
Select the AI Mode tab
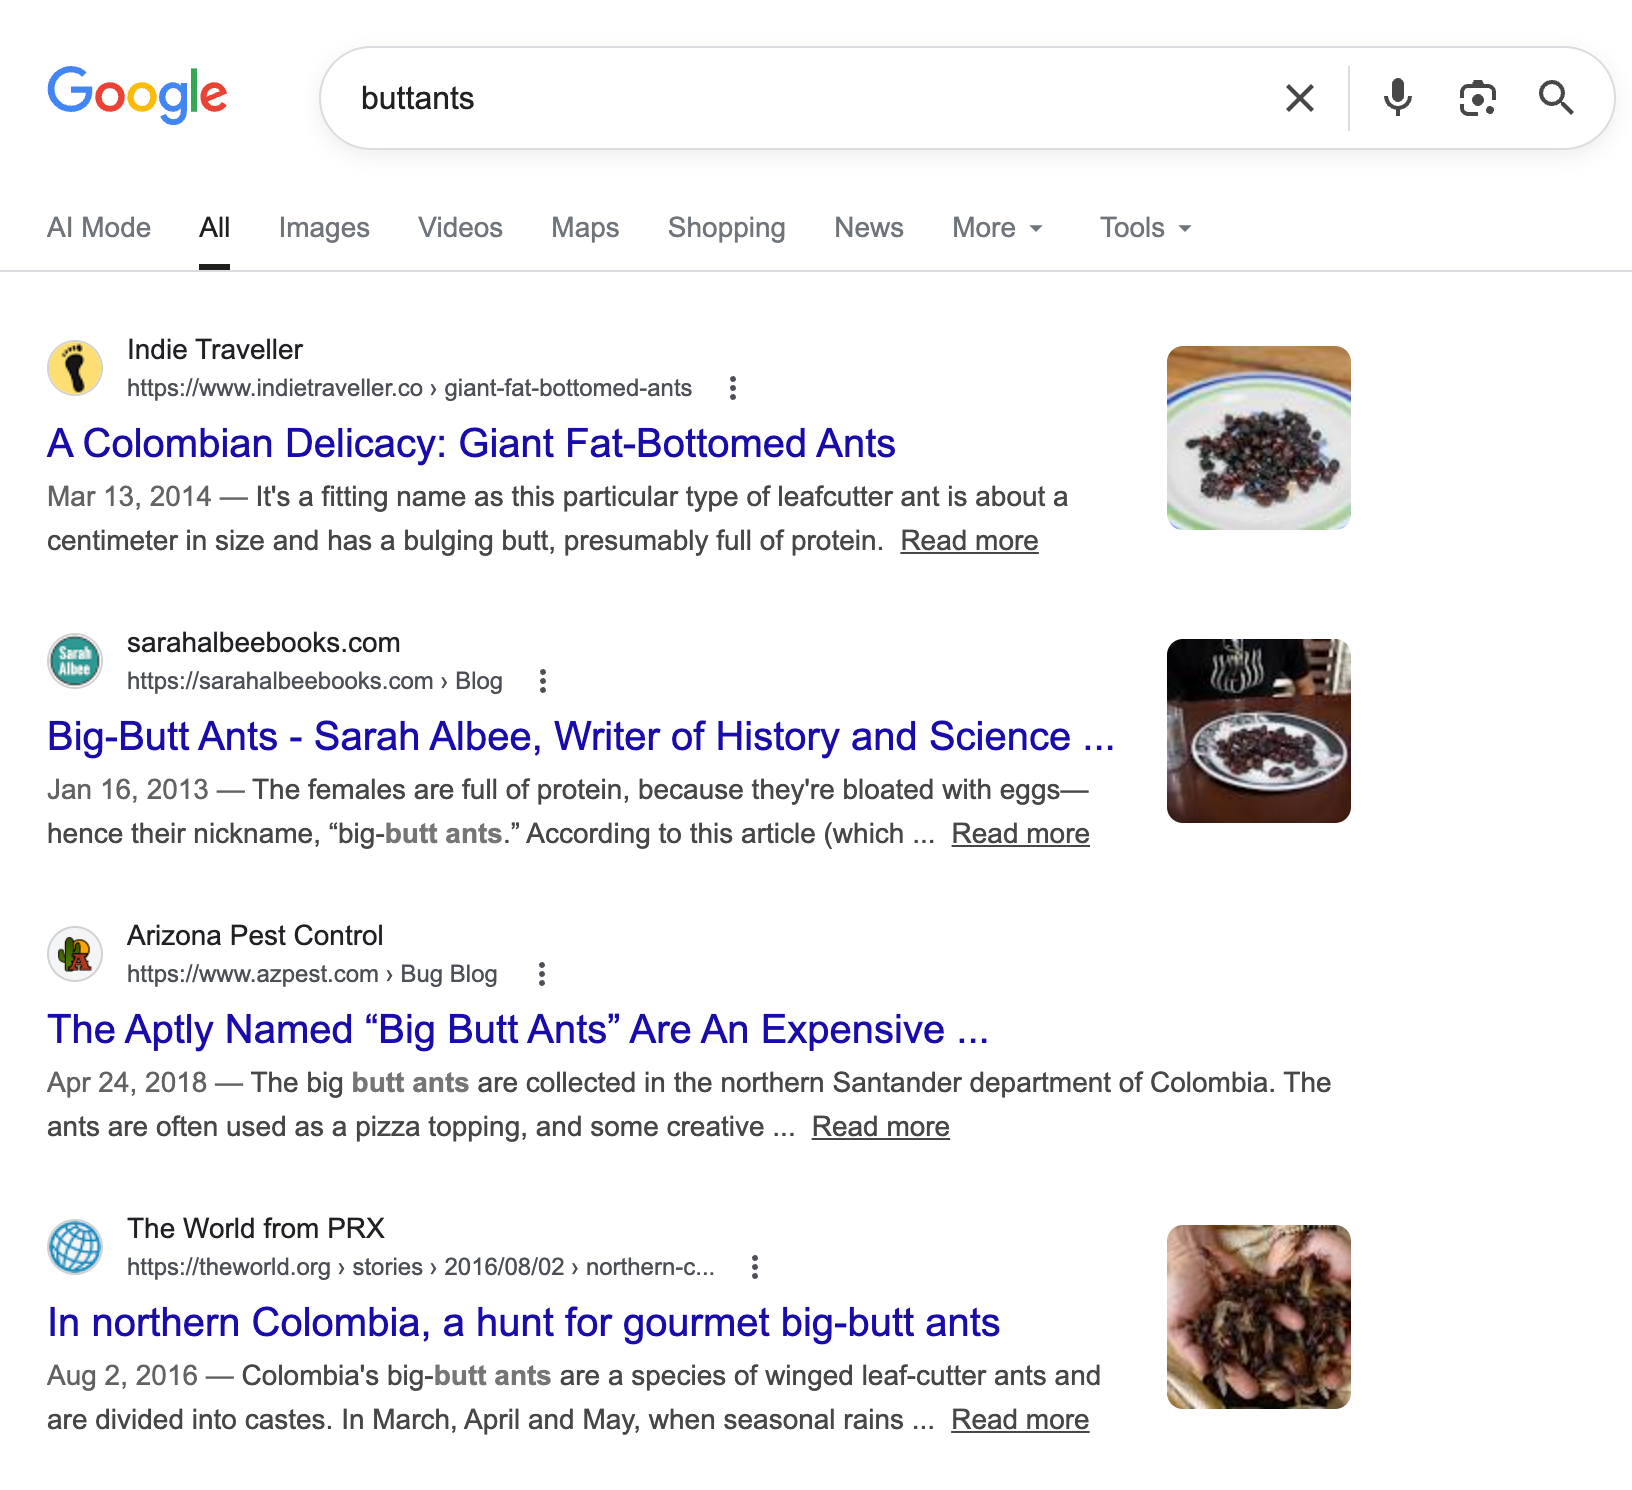point(99,228)
